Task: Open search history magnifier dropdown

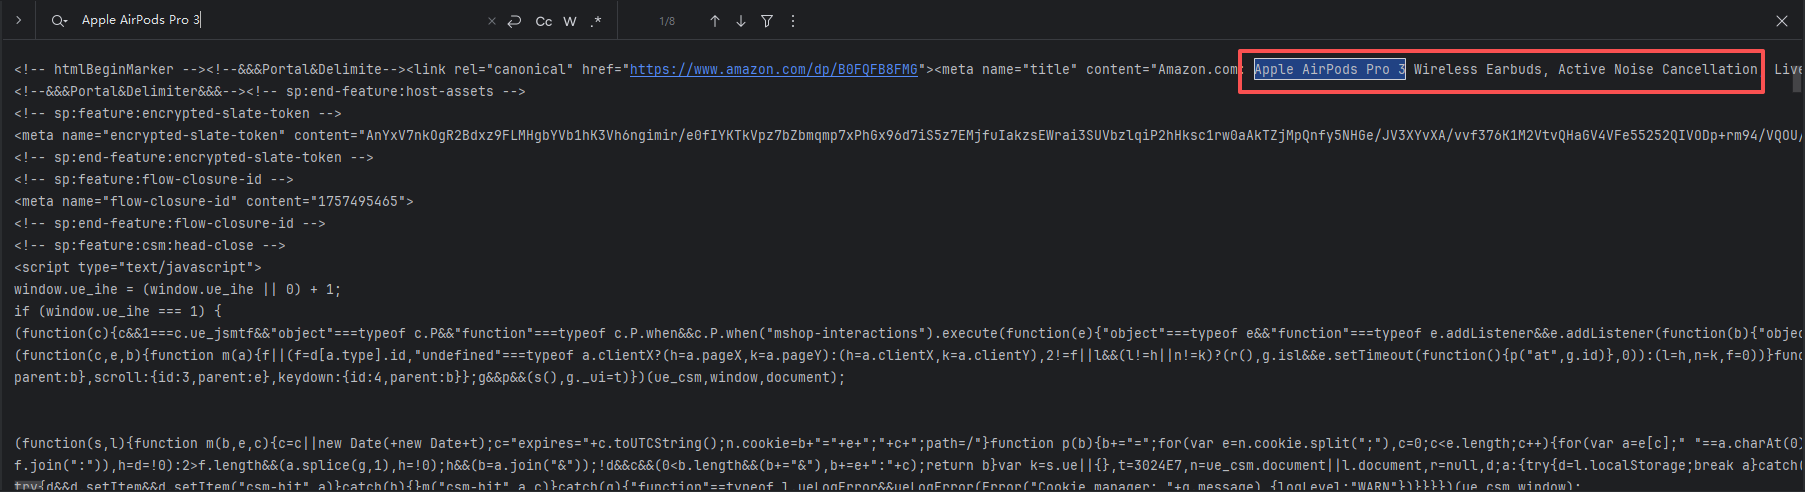Action: pos(59,20)
